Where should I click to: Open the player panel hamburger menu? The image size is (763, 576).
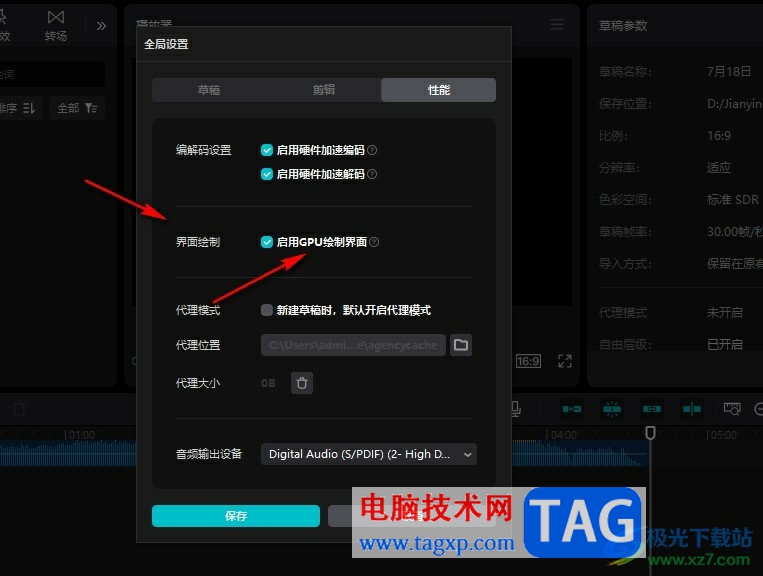pyautogui.click(x=557, y=24)
